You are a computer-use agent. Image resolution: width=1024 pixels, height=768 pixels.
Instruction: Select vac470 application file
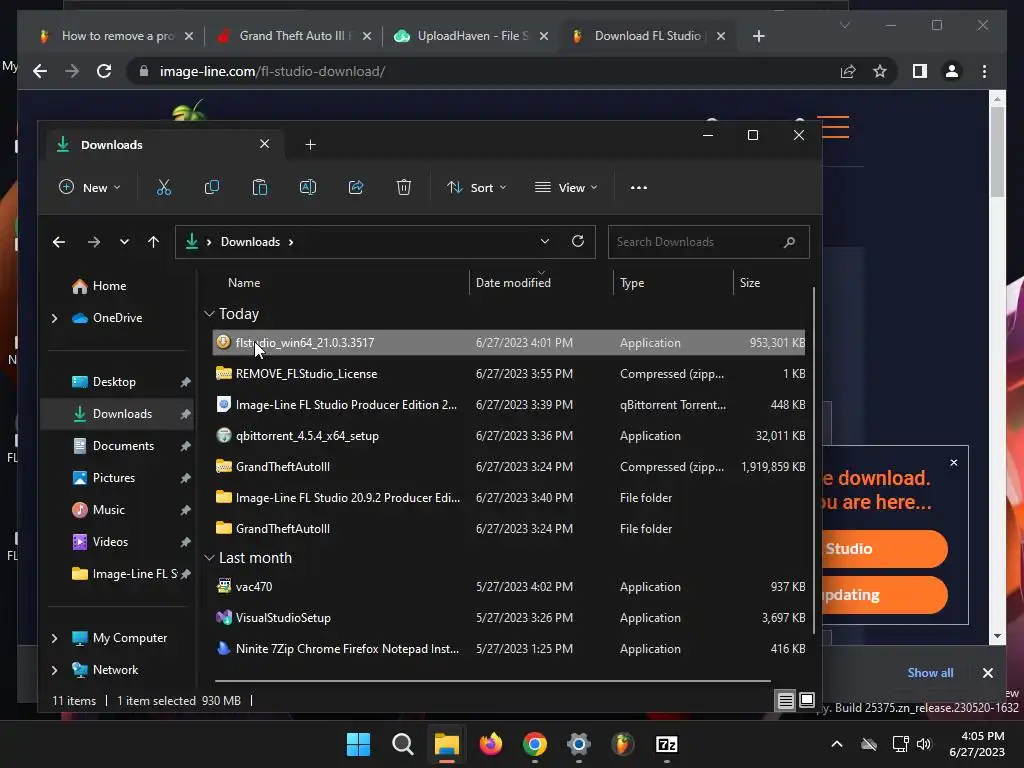pos(510,586)
